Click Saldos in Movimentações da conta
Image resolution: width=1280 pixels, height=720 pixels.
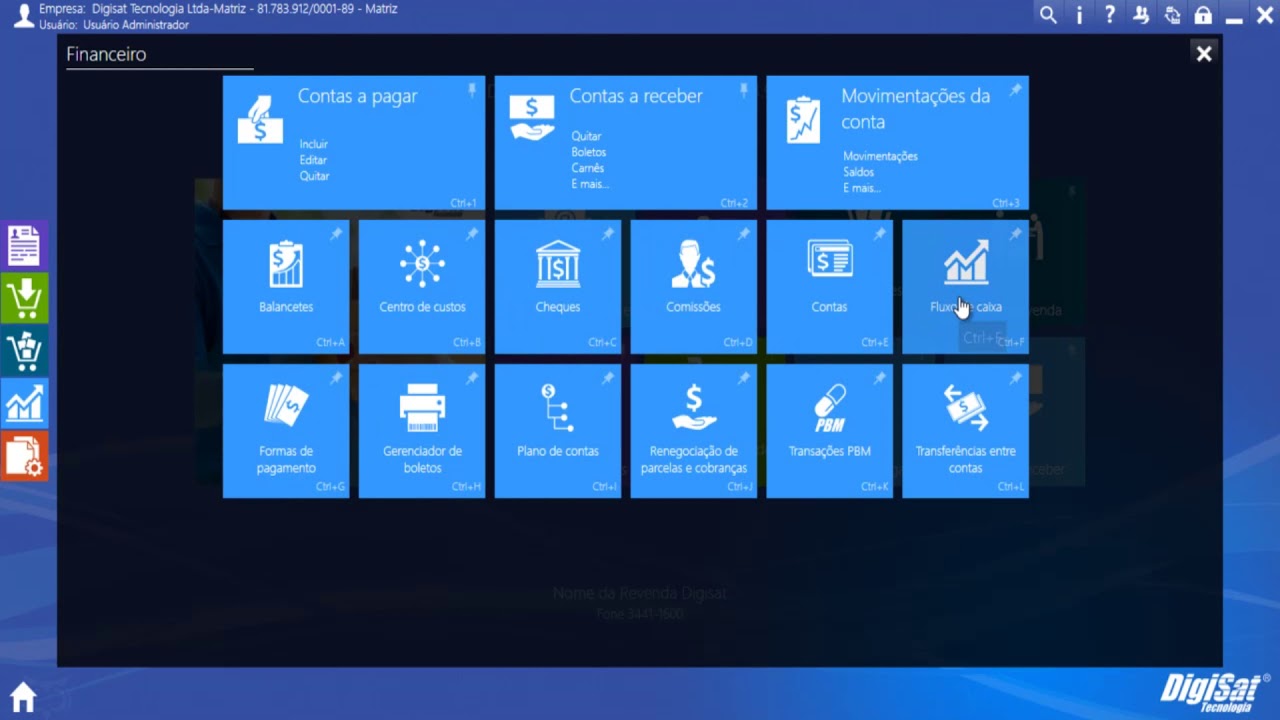point(858,172)
